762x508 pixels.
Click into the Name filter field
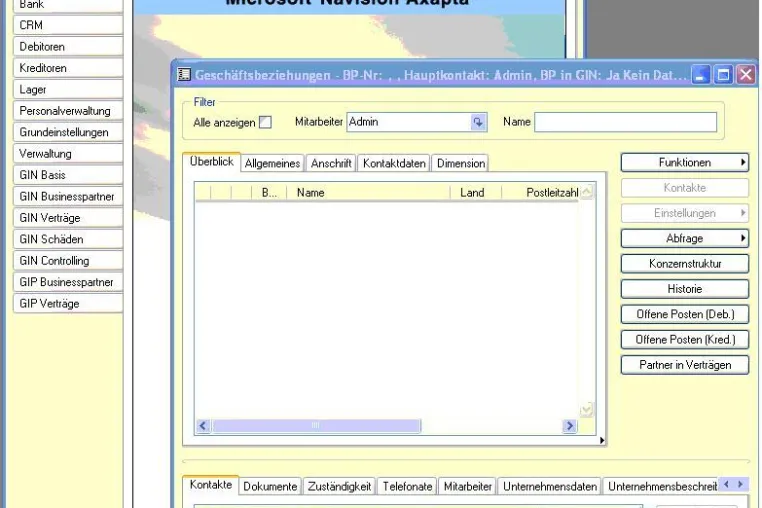[x=625, y=122]
